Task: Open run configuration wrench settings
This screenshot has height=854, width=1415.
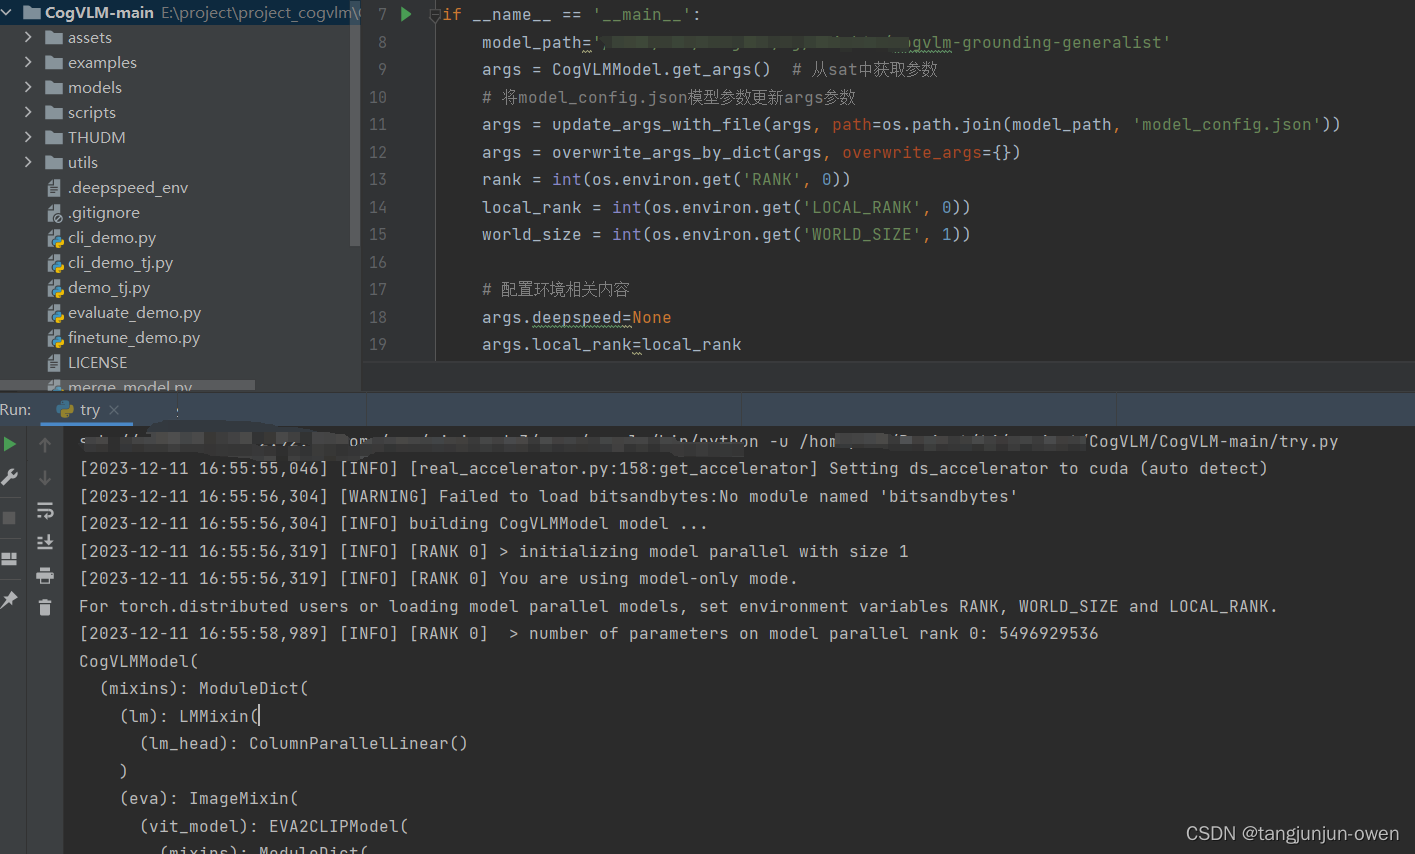Action: (10, 478)
